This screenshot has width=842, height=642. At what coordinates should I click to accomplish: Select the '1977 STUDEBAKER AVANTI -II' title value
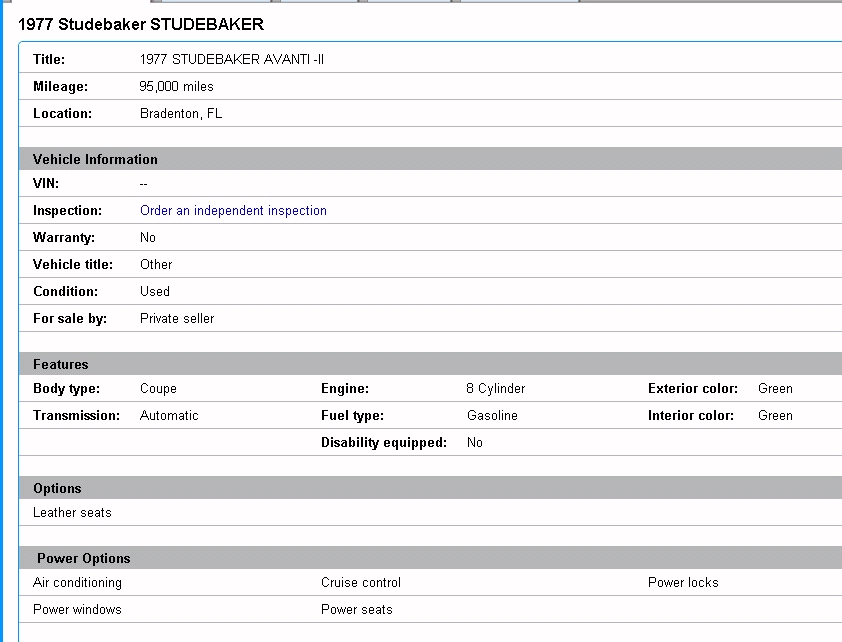pyautogui.click(x=231, y=59)
